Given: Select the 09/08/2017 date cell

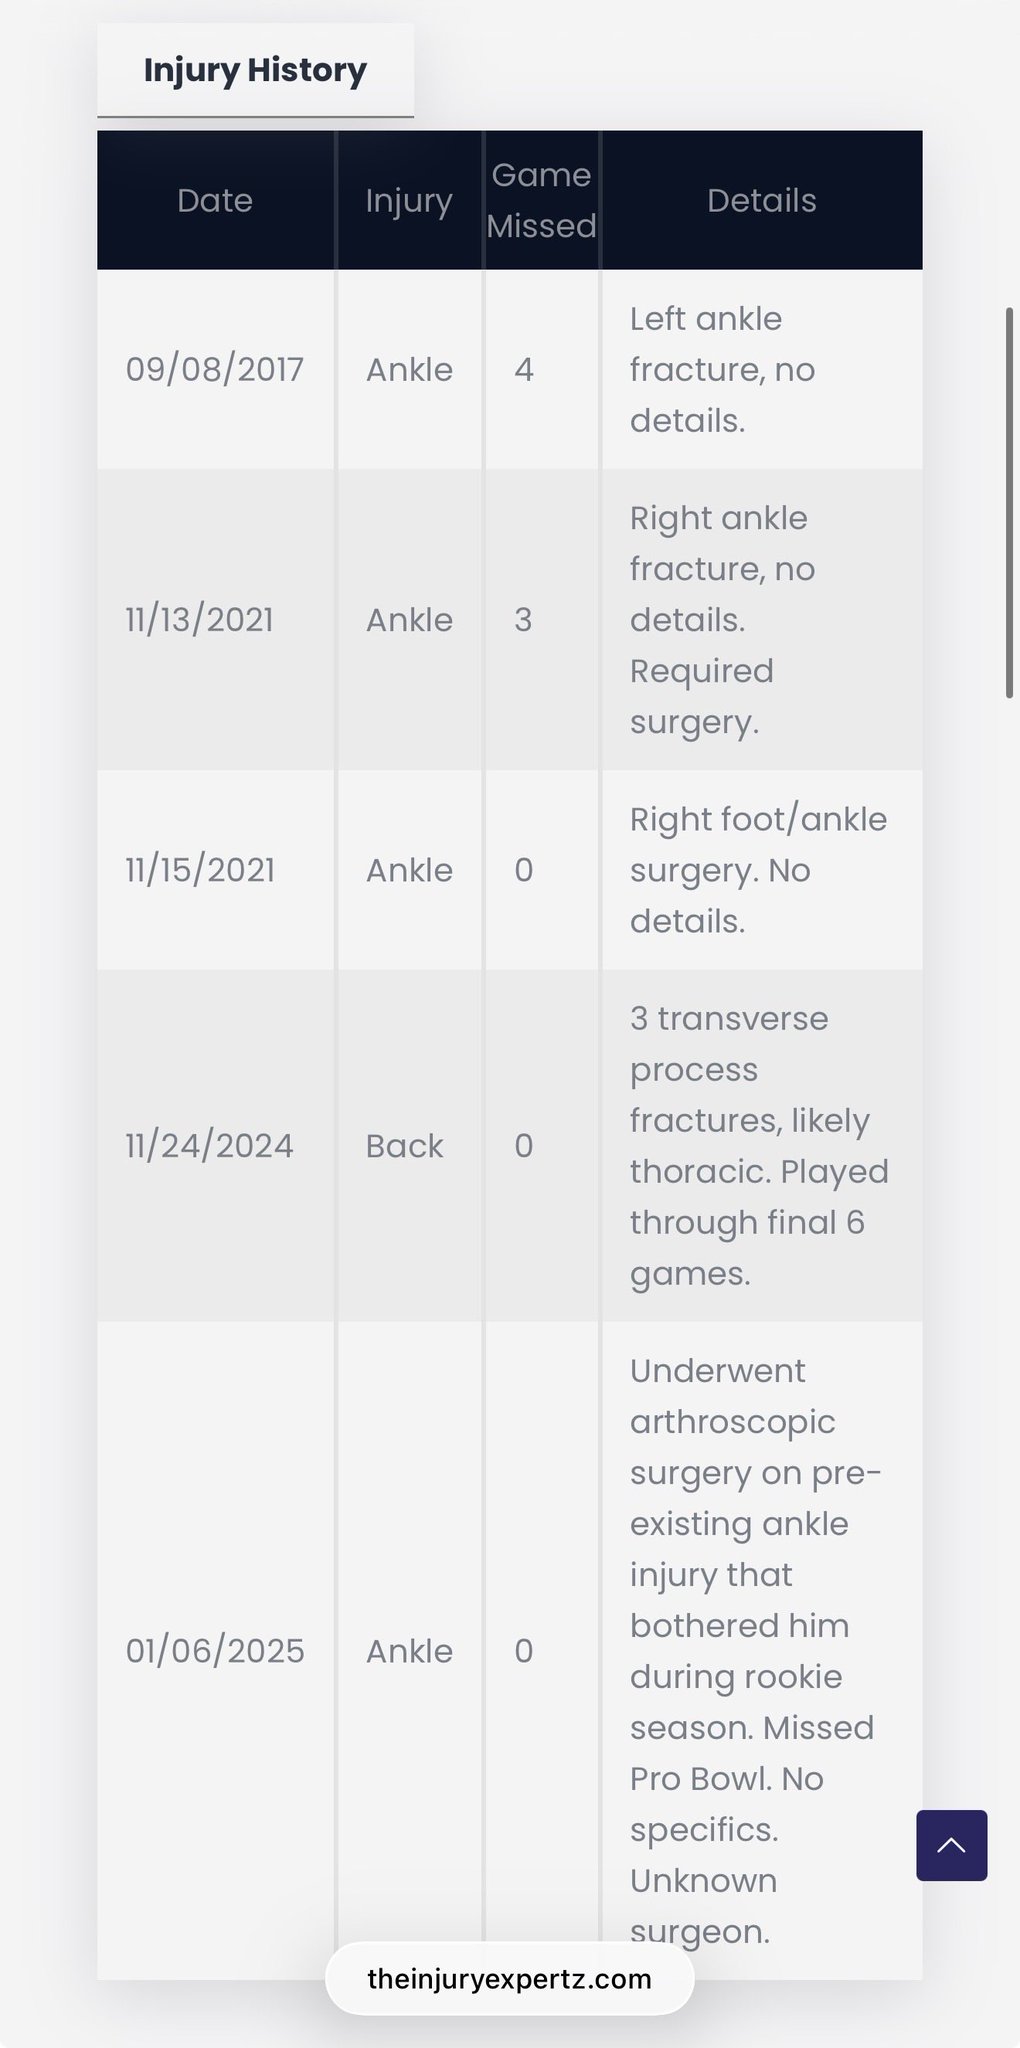Looking at the screenshot, I should pyautogui.click(x=215, y=369).
